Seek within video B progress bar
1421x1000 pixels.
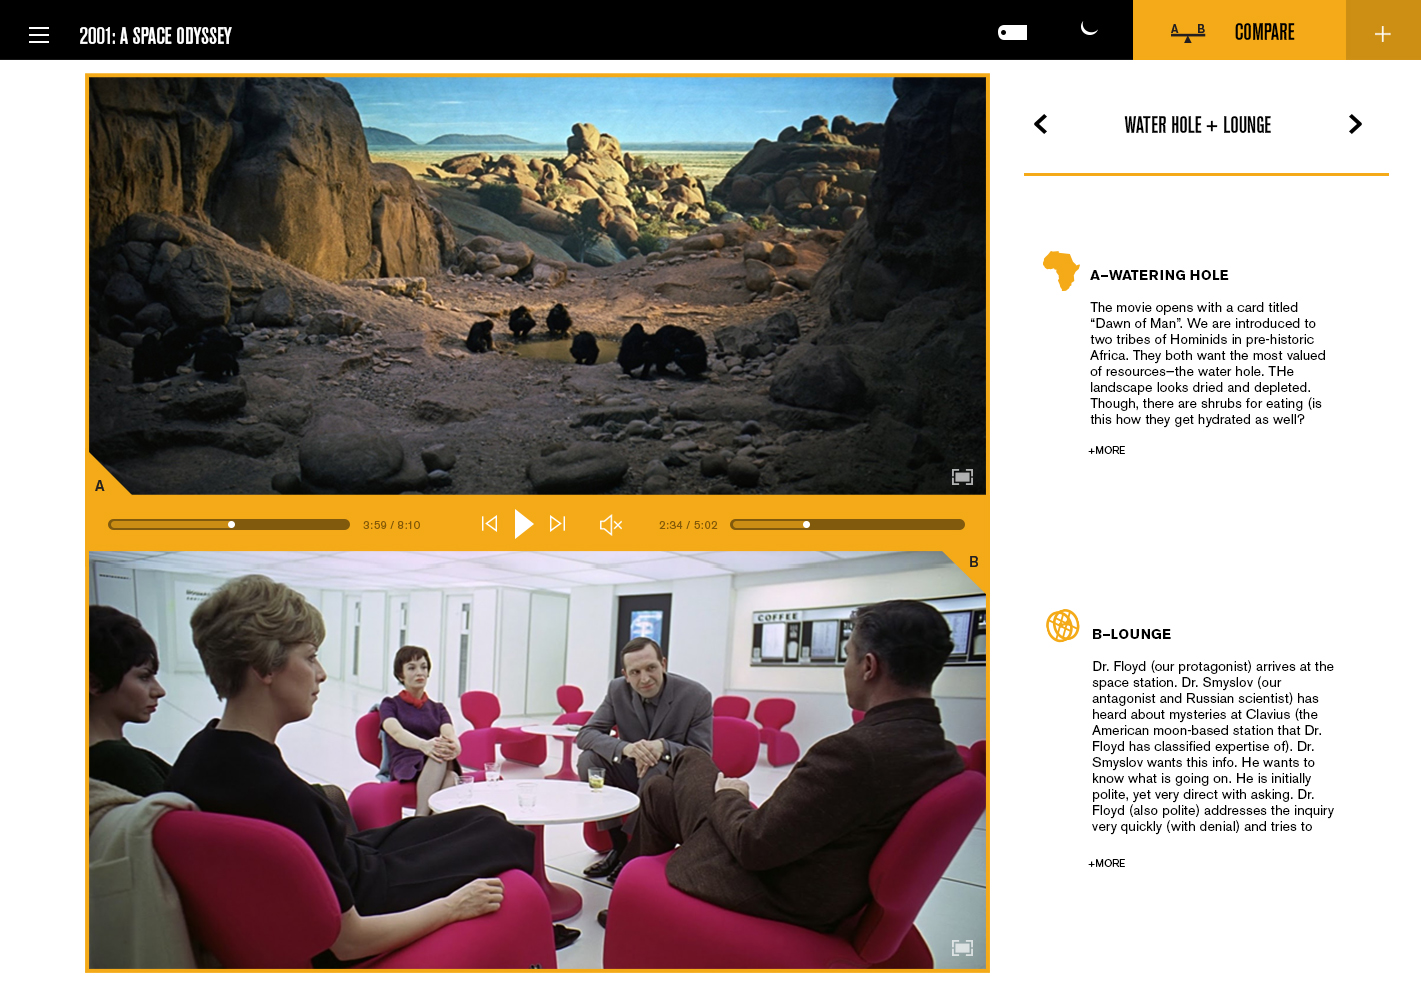[847, 524]
